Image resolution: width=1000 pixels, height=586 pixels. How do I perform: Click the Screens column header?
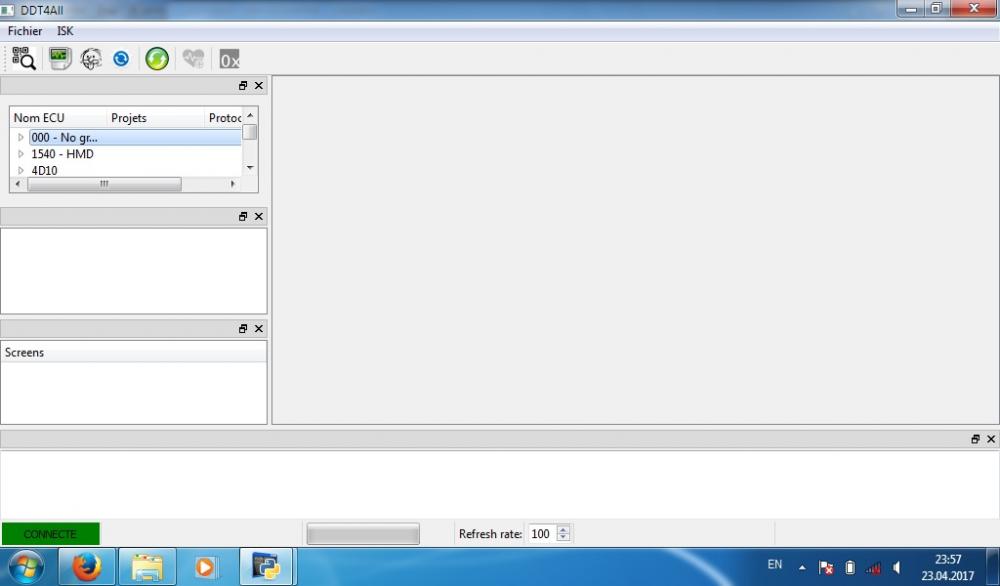[133, 353]
